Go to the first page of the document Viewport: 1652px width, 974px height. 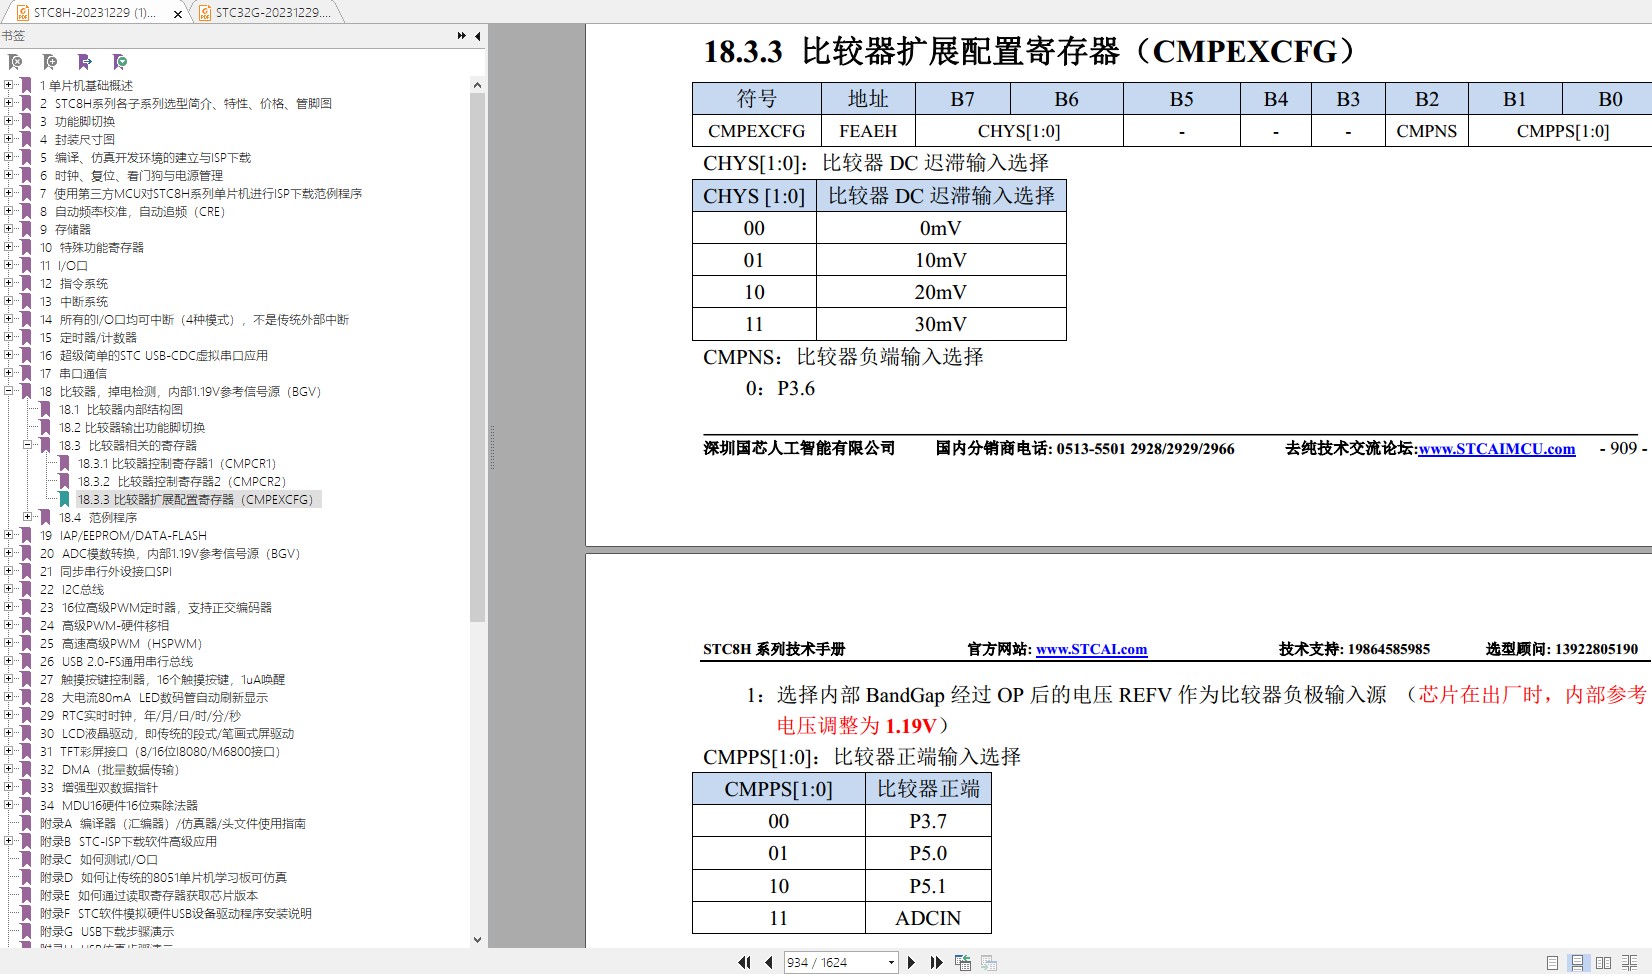744,962
